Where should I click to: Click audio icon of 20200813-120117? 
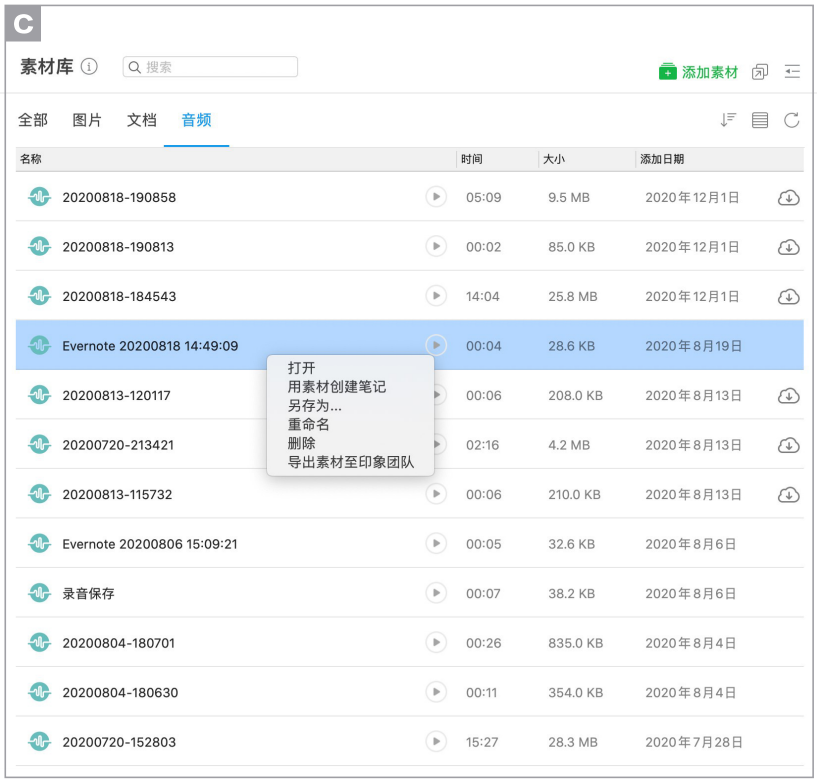point(40,395)
